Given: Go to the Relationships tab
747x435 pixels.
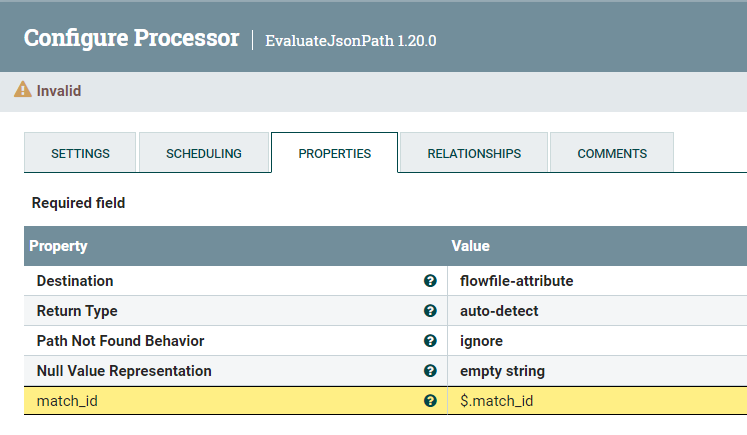Looking at the screenshot, I should coord(474,154).
